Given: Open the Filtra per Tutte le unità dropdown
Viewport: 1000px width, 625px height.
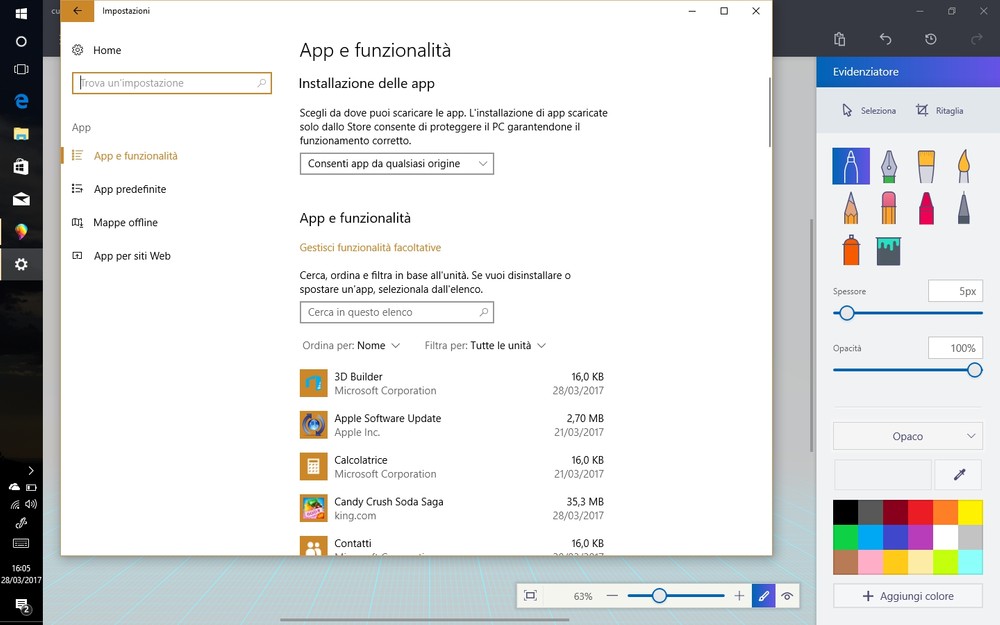Looking at the screenshot, I should 485,345.
